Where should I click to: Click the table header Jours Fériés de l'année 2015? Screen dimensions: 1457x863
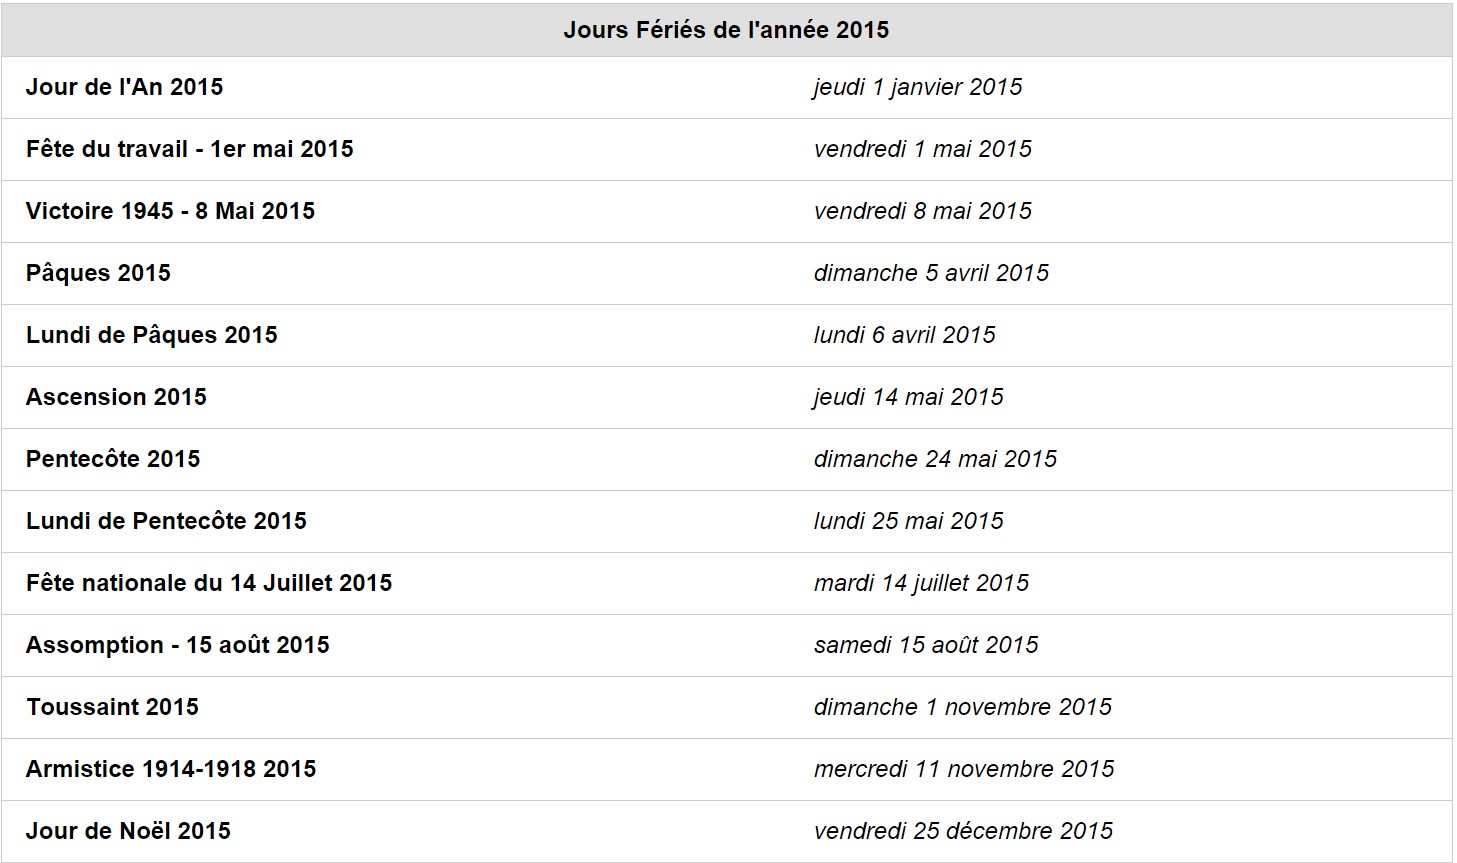point(726,30)
